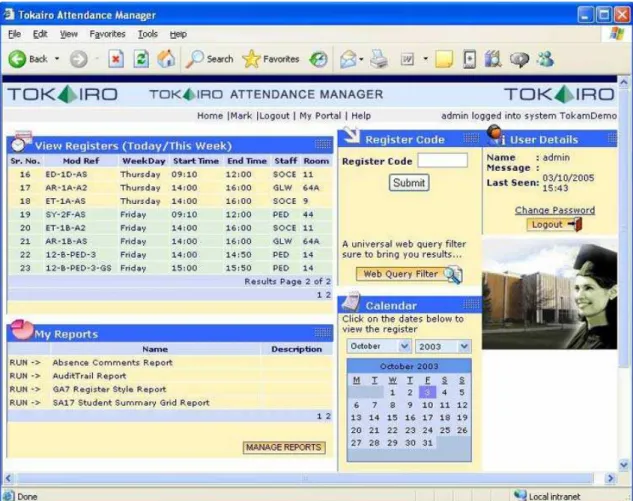This screenshot has height=501, width=633.
Task: Open the Edit menu
Action: pos(40,34)
